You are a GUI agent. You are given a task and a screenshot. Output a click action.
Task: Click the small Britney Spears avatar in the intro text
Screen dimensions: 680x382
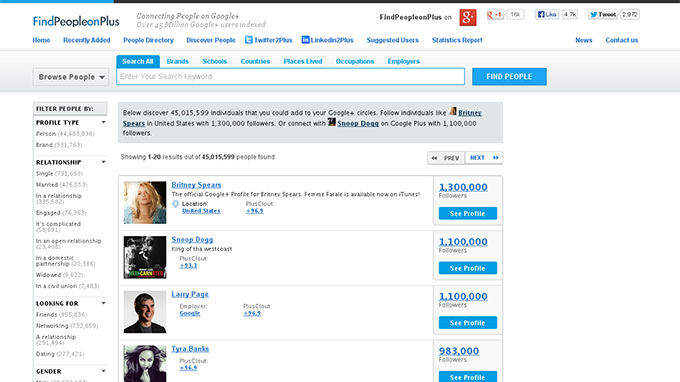pos(453,111)
